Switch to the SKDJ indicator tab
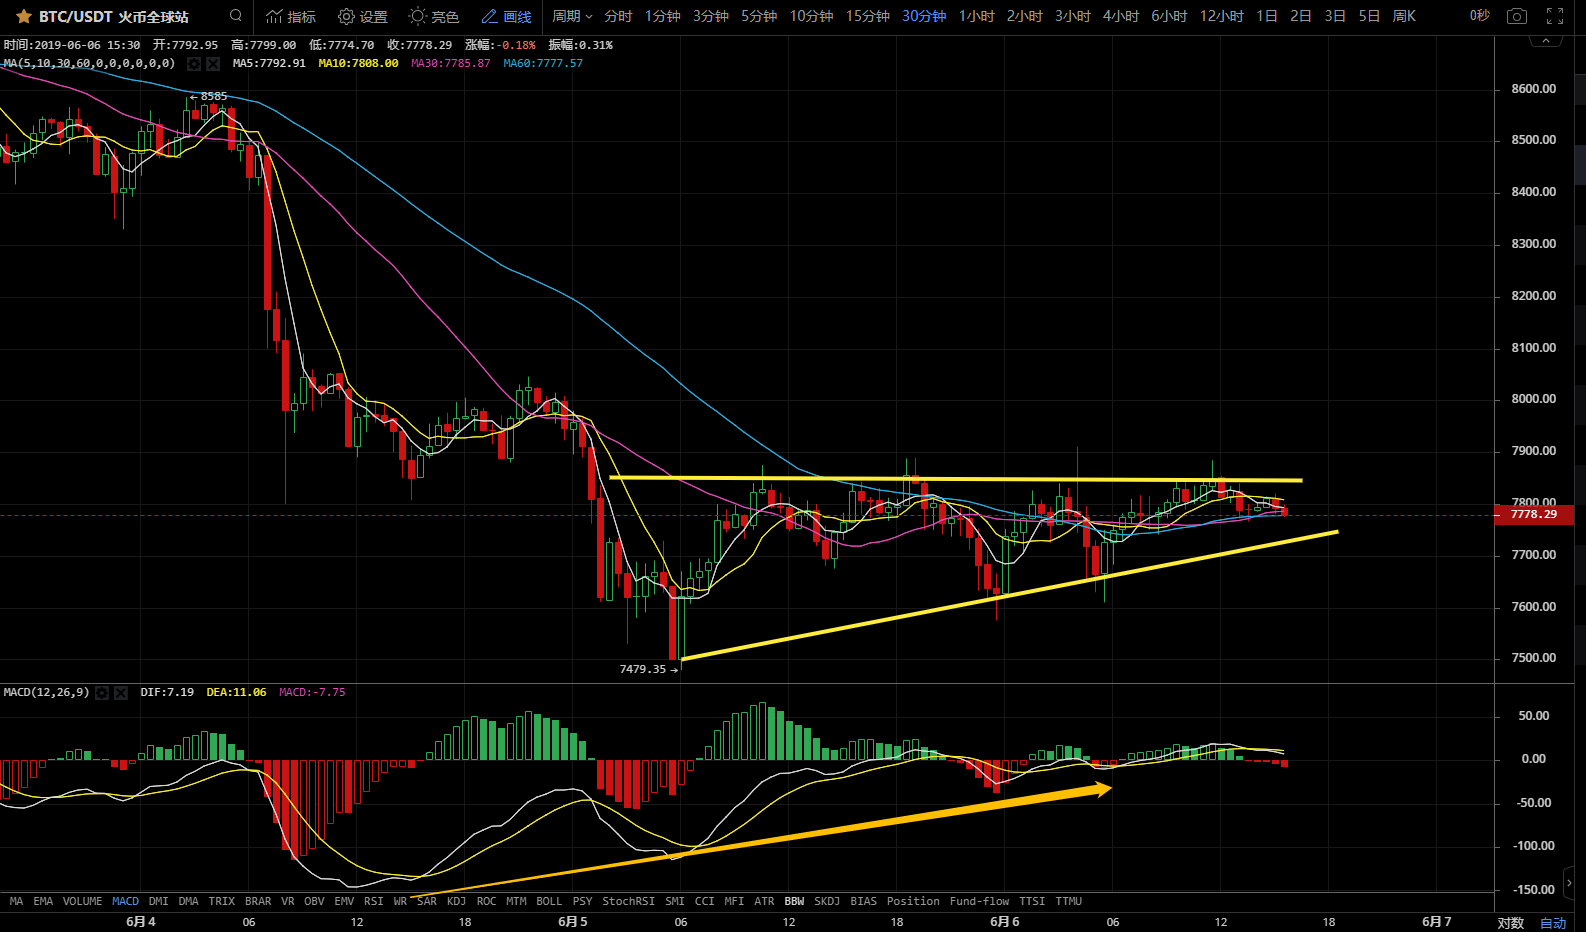Image resolution: width=1586 pixels, height=932 pixels. (827, 901)
